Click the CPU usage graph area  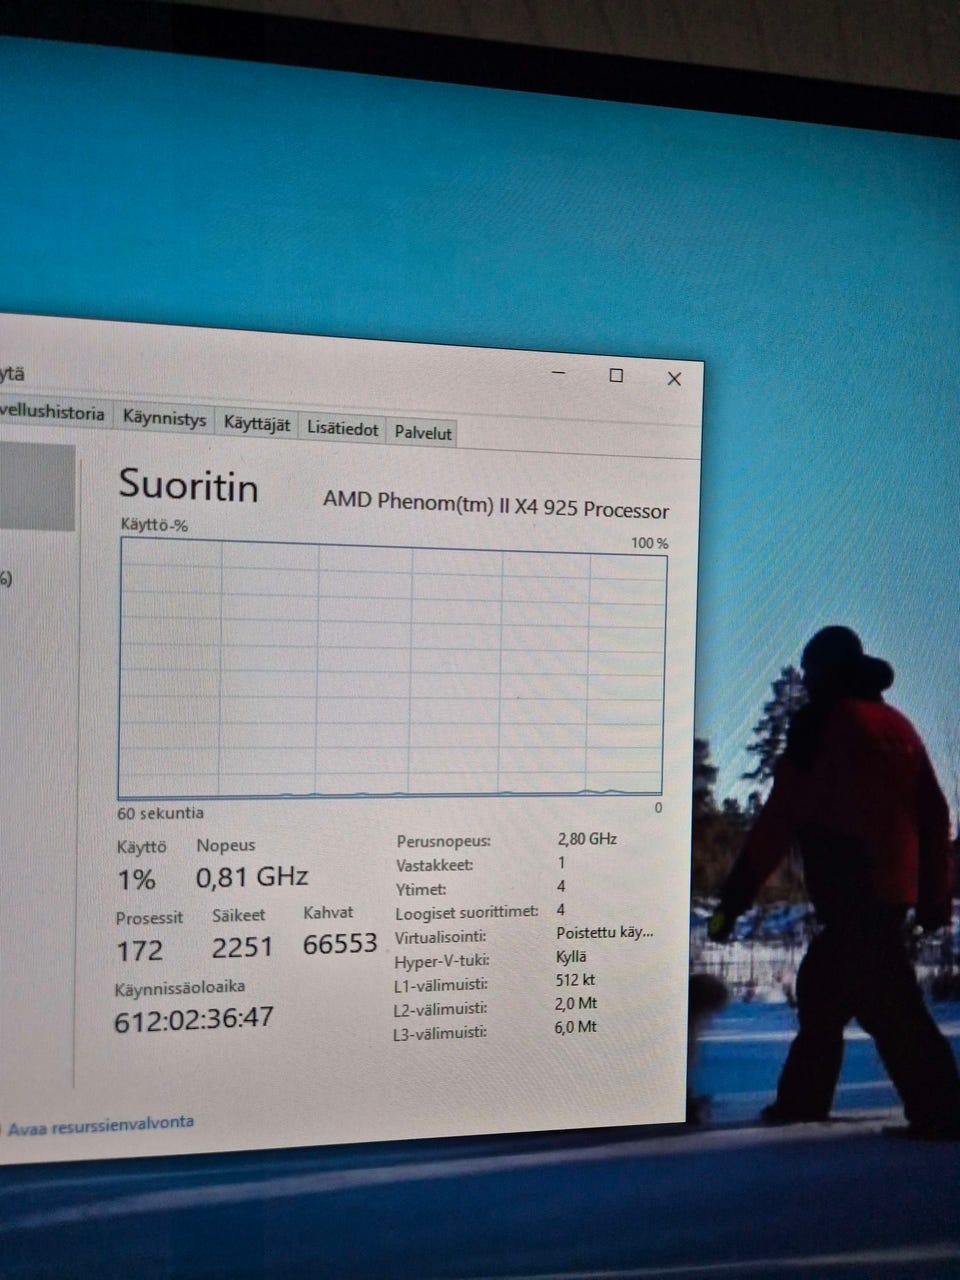[390, 670]
